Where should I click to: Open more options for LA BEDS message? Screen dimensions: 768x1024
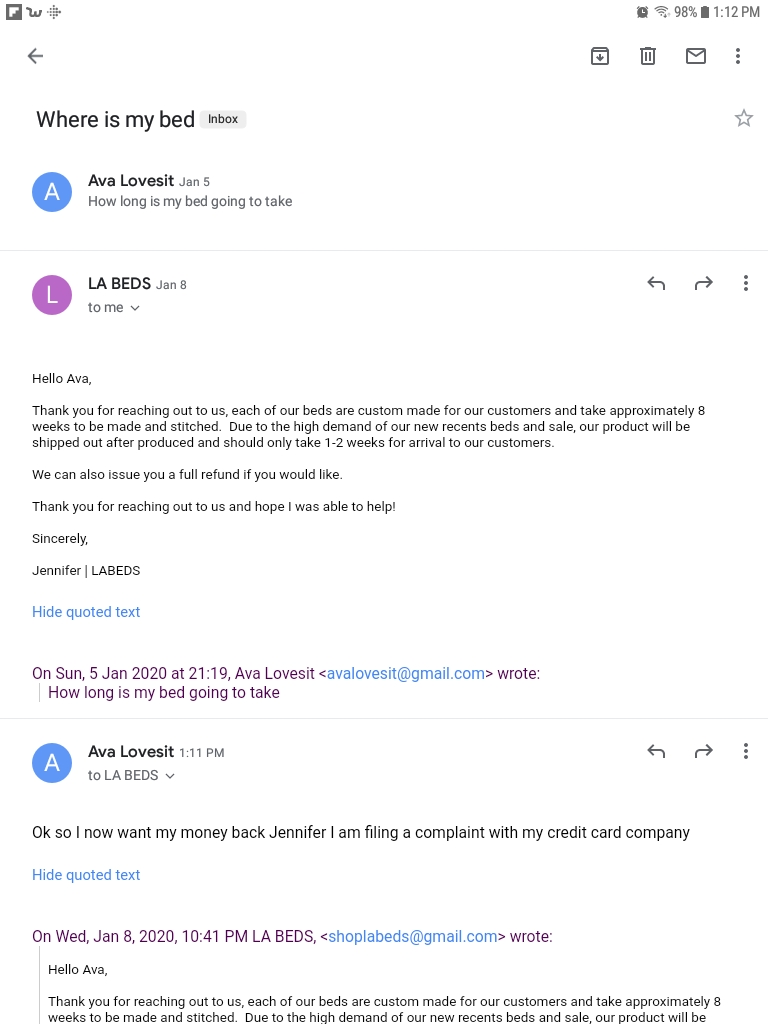click(745, 283)
